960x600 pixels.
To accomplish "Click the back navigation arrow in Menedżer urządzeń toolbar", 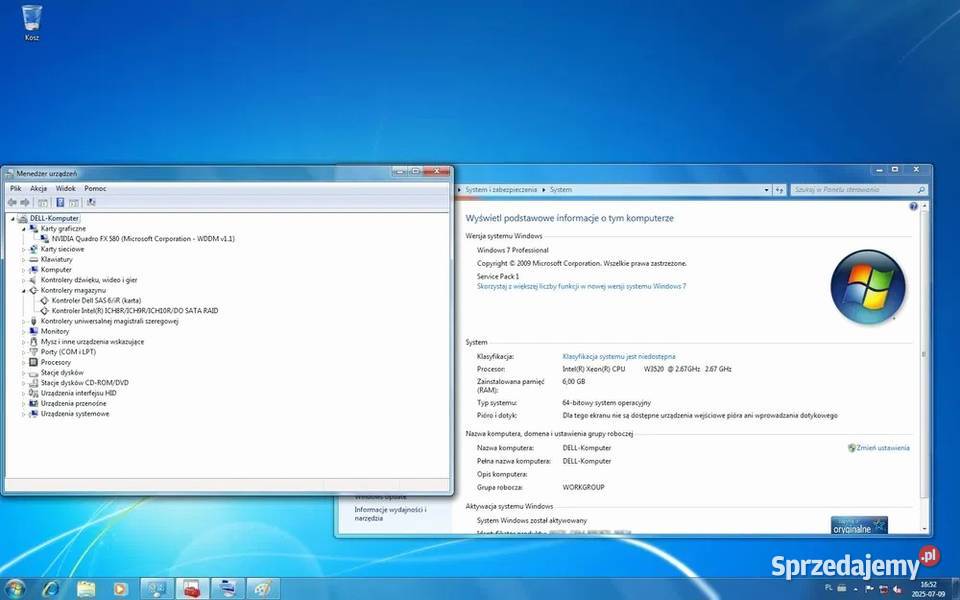I will (x=12, y=203).
